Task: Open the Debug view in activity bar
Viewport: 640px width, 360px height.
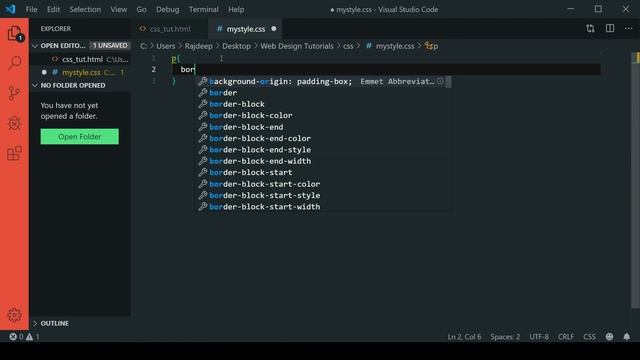Action: pyautogui.click(x=14, y=123)
